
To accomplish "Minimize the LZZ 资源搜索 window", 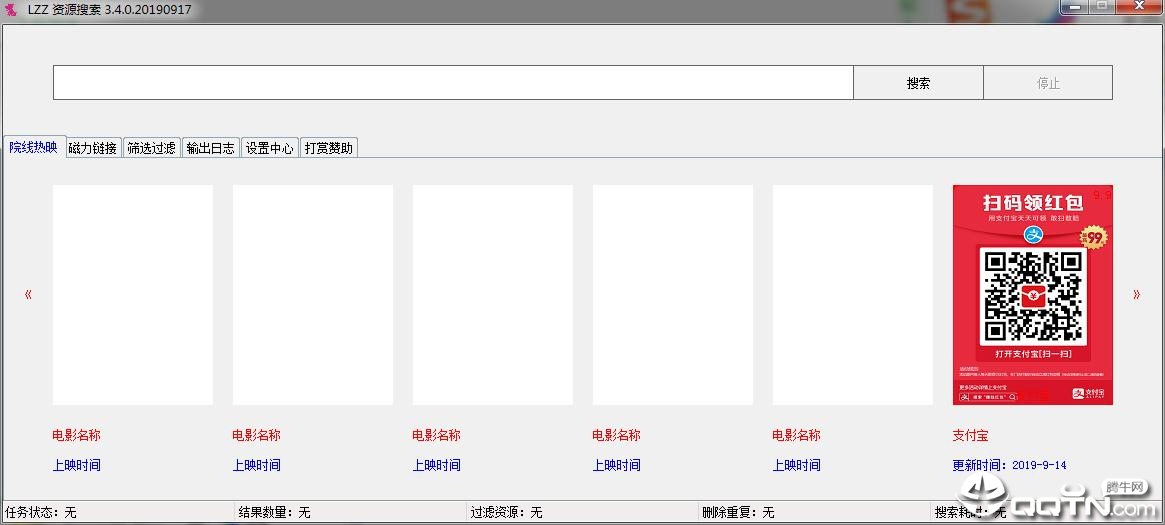I will tap(1074, 6).
